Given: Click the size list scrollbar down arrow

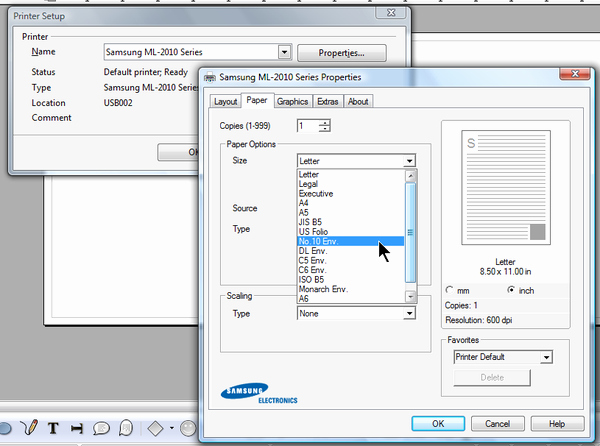Looking at the screenshot, I should tap(410, 296).
